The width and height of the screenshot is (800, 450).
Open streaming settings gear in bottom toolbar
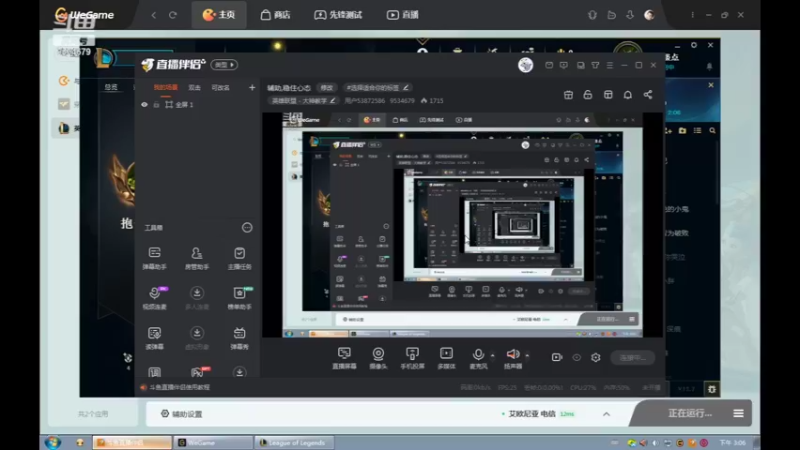coord(595,358)
